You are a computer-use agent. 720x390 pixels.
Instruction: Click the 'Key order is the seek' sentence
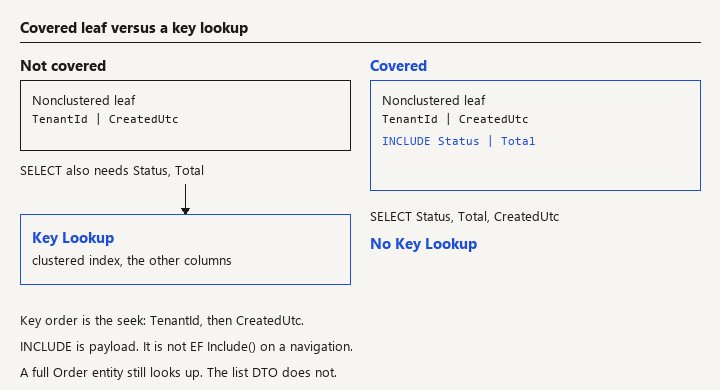(x=162, y=321)
